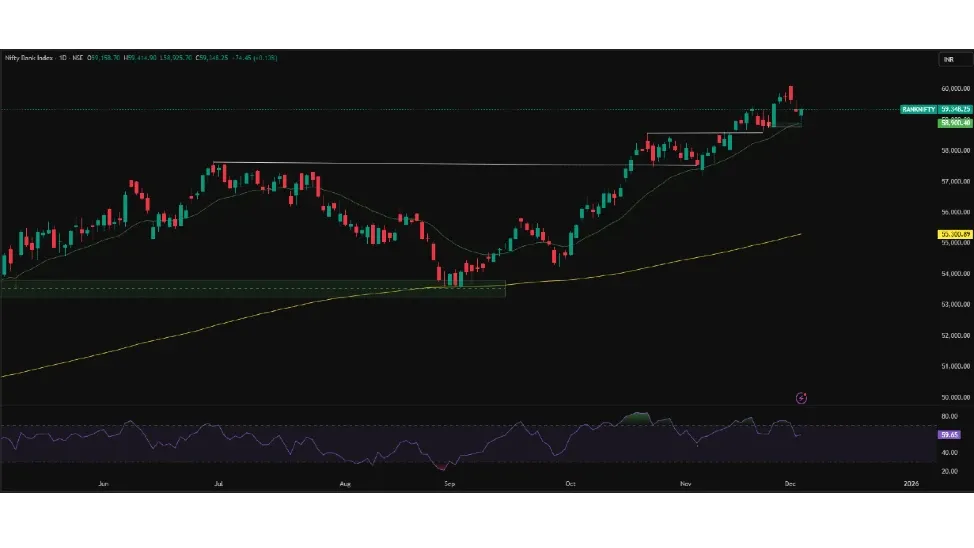Click the BANKNIFTY price line label
This screenshot has height=548, width=974.
click(x=918, y=109)
